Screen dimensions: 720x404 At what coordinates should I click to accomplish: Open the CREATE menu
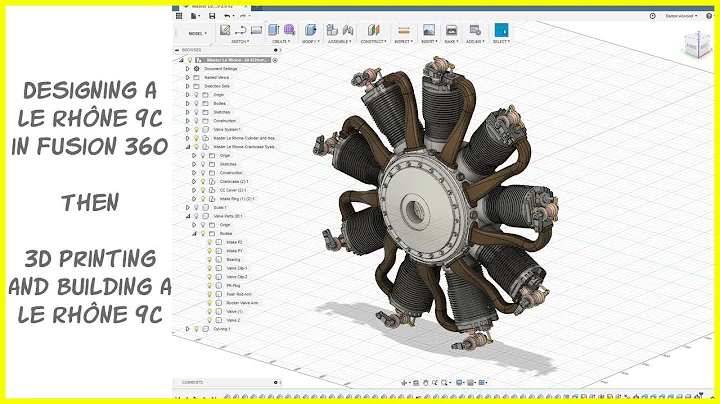(x=281, y=41)
